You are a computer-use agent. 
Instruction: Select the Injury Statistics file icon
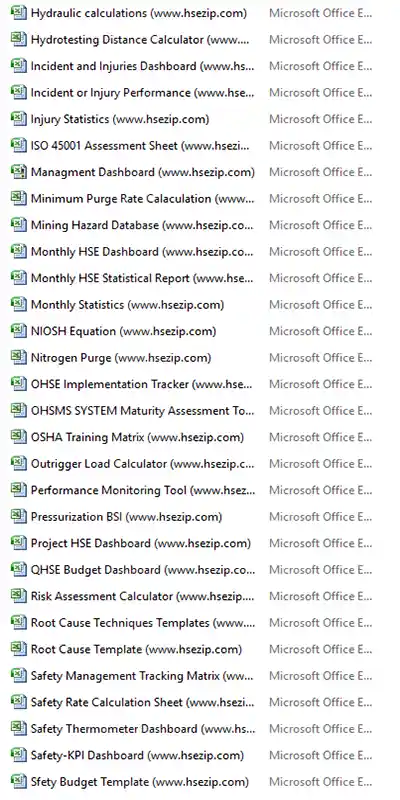tap(19, 119)
